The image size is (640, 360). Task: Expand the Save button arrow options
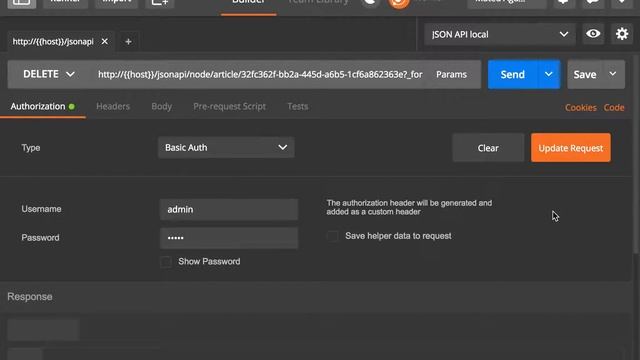[613, 74]
